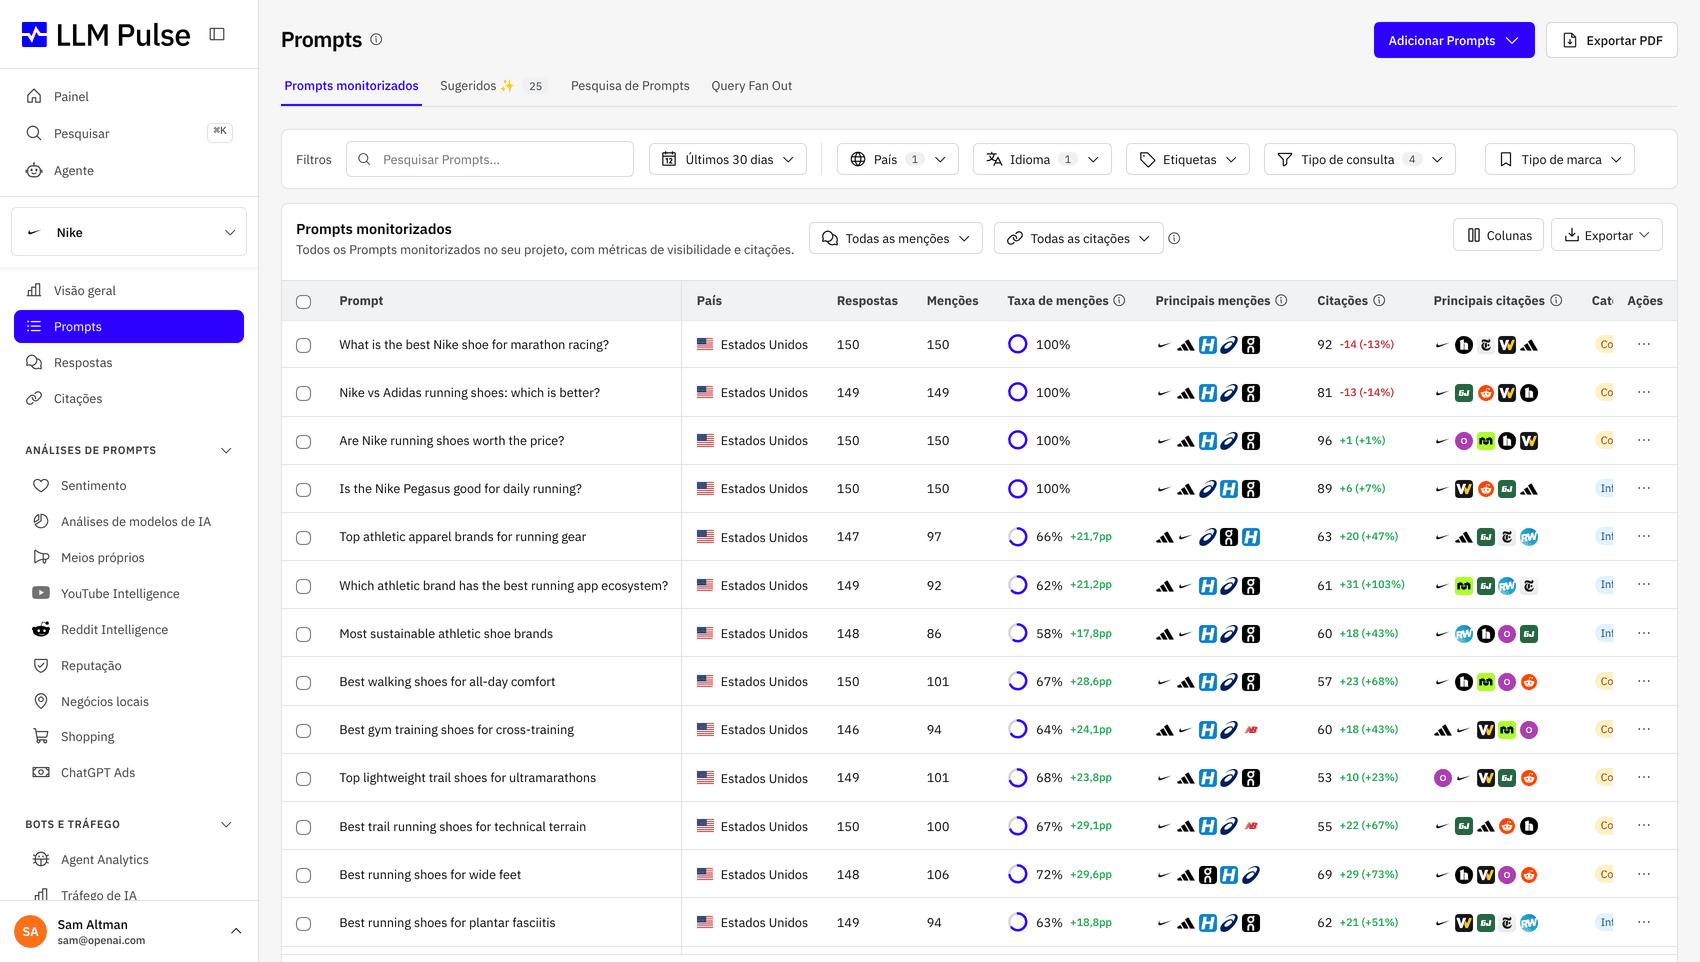
Task: Click info icon next to Taxa de menções
Action: (1119, 300)
